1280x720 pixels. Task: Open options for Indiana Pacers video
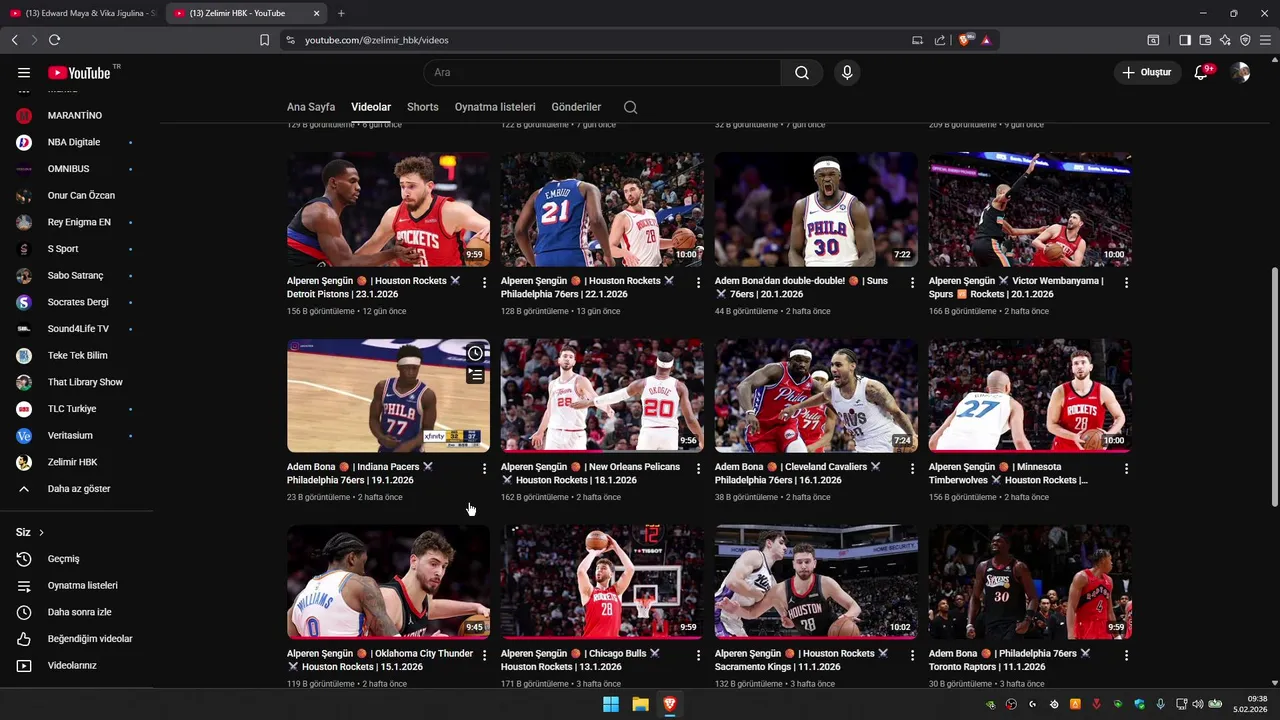[x=484, y=469]
